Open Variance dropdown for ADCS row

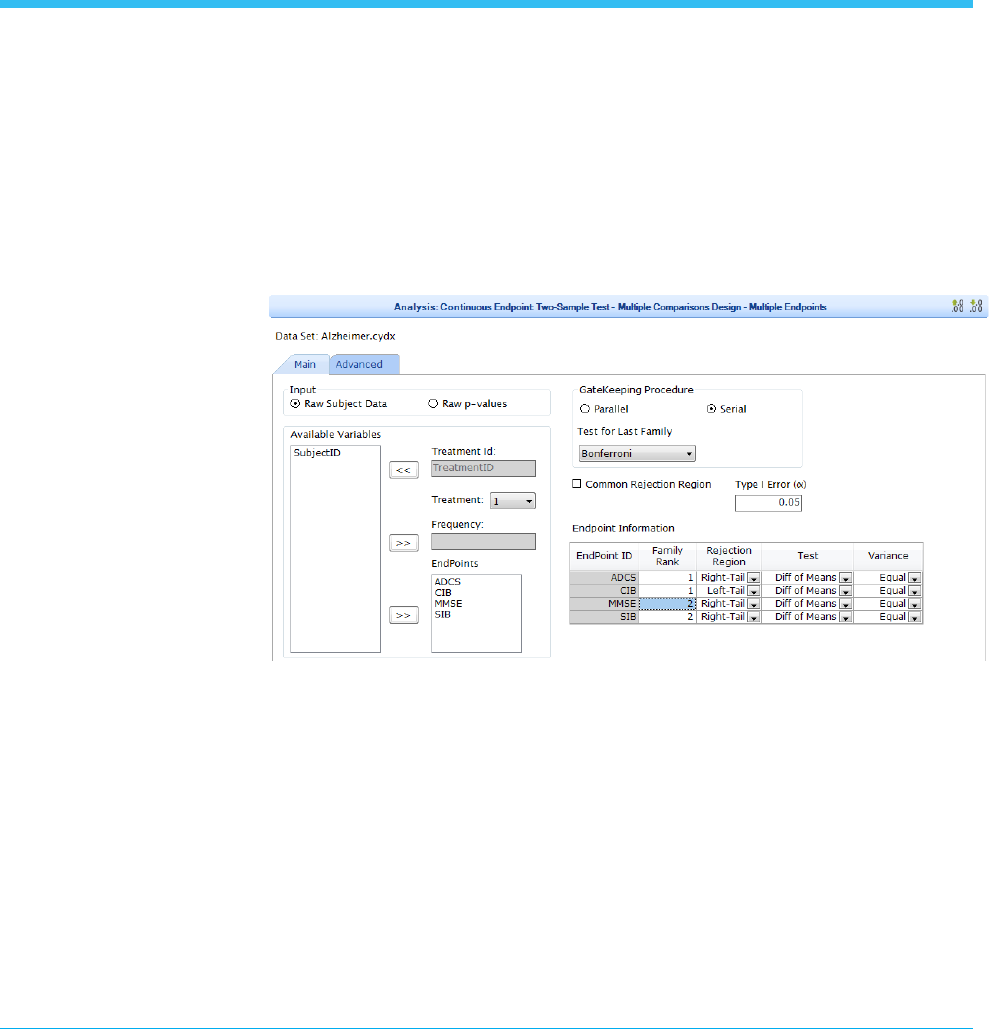point(915,578)
